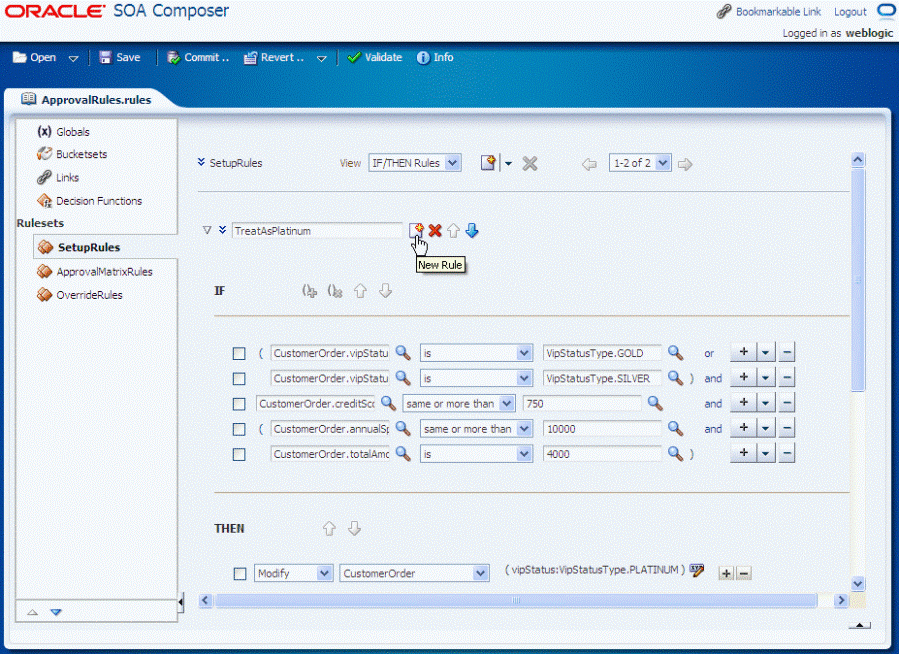Move TreatAsPlatinum rule down with blue arrow

coord(472,230)
